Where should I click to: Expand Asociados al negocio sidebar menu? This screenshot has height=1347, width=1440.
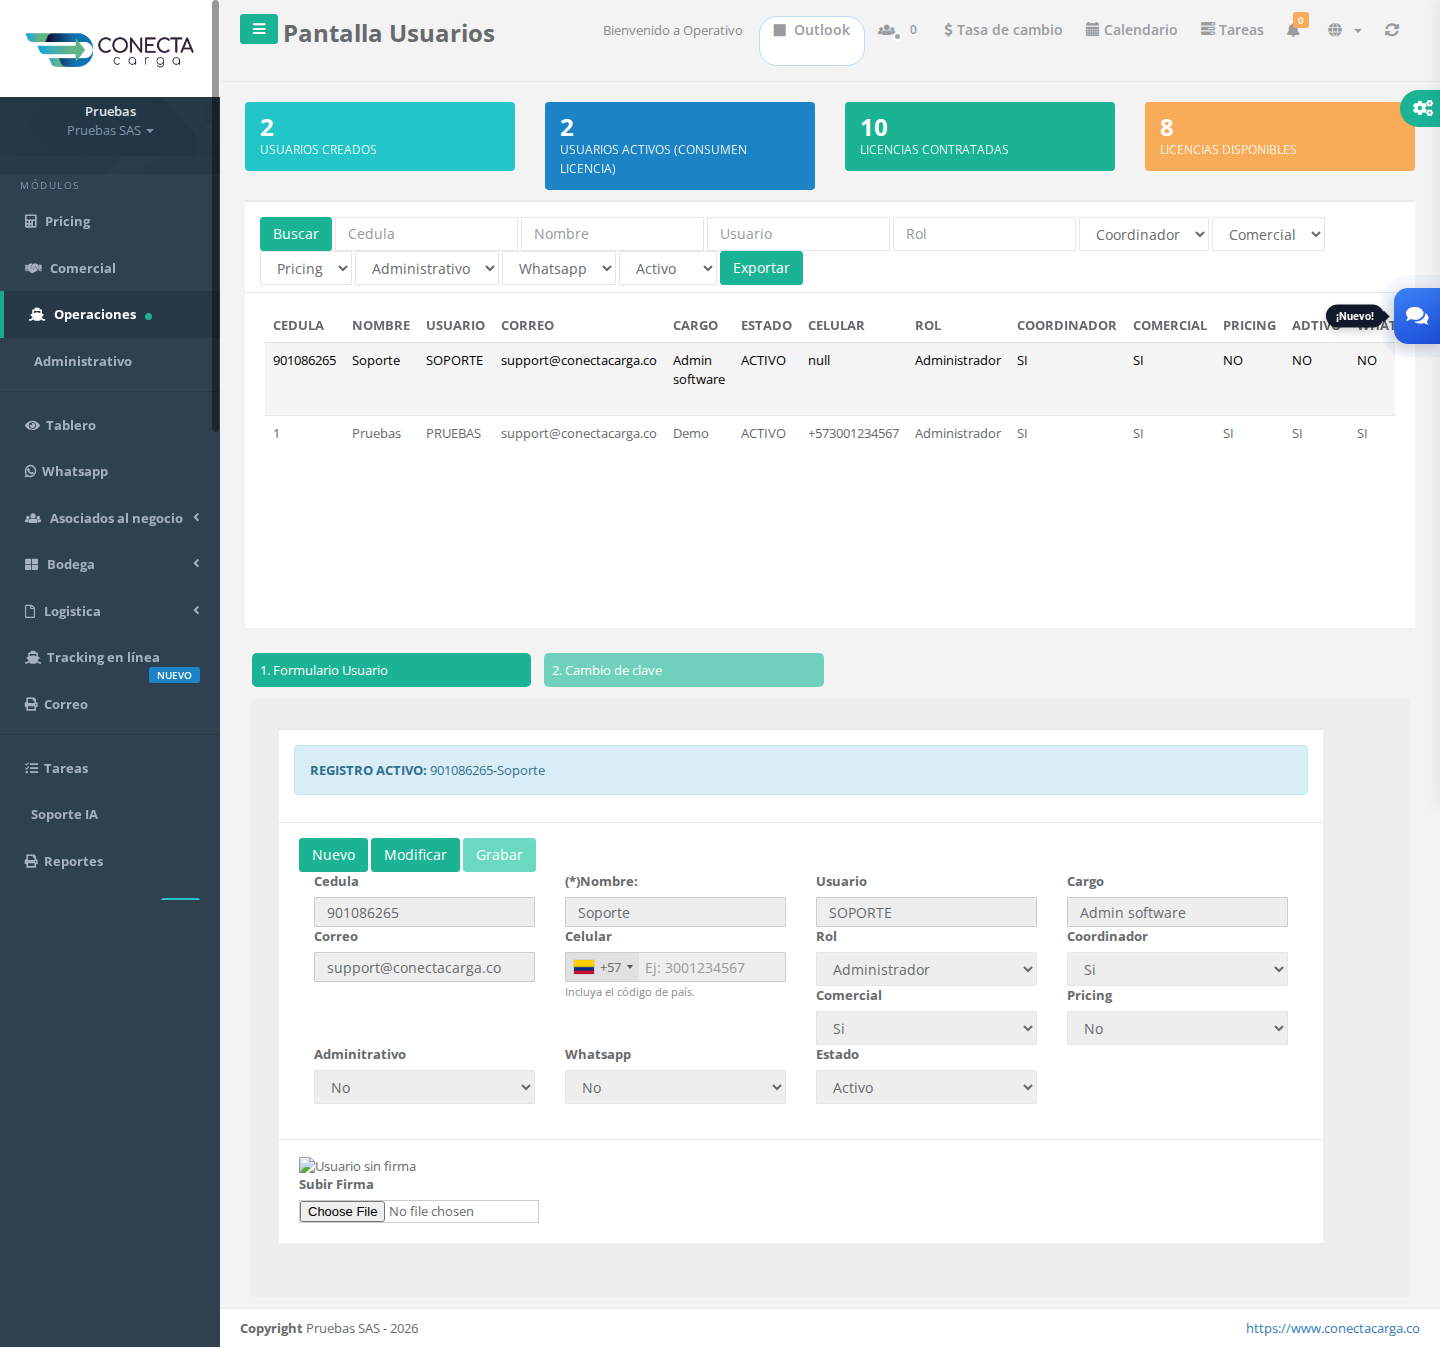(x=110, y=518)
